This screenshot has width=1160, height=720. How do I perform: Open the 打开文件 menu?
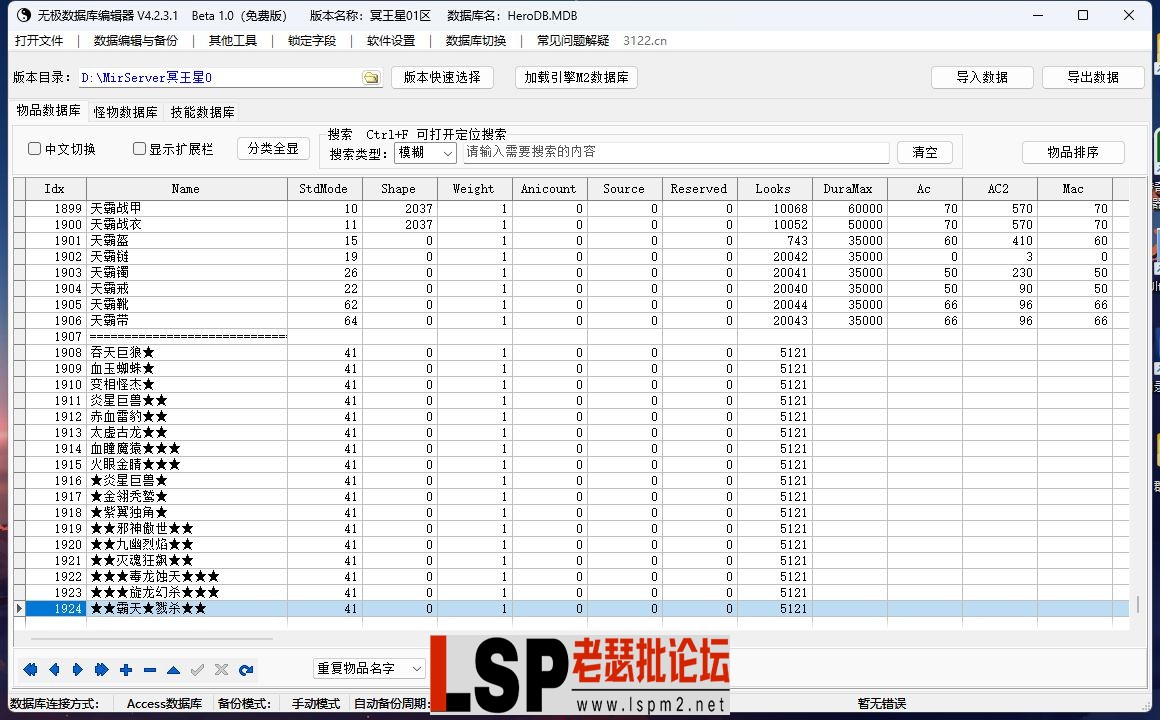coord(39,41)
